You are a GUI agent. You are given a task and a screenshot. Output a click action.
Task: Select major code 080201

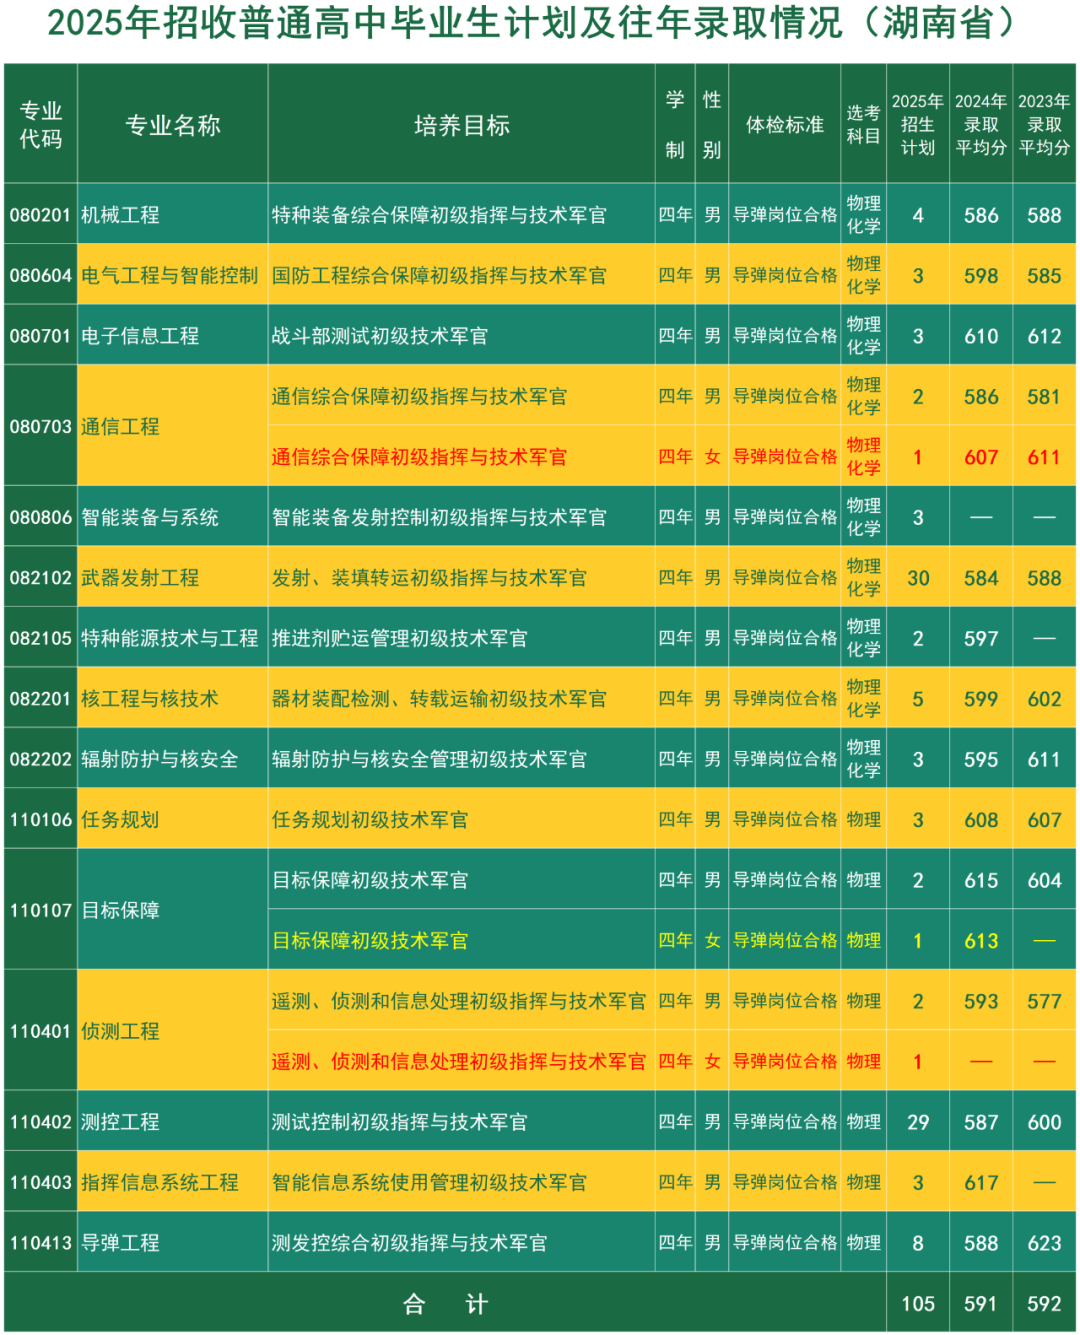[x=41, y=215]
